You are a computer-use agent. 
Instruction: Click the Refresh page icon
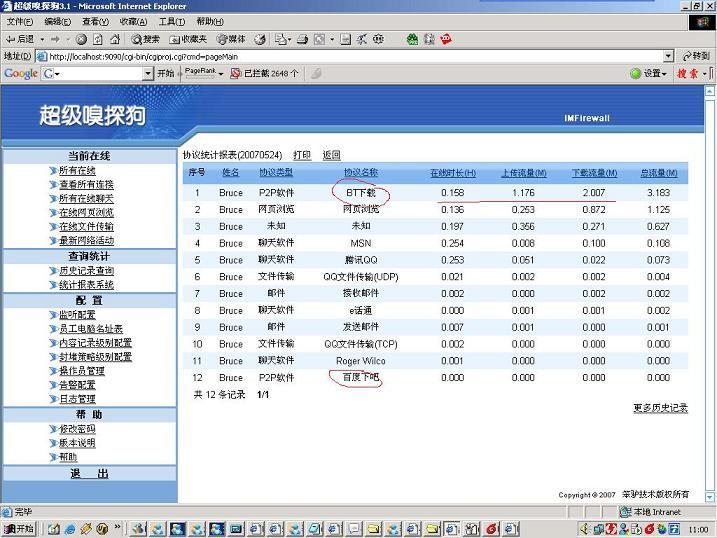tap(98, 39)
